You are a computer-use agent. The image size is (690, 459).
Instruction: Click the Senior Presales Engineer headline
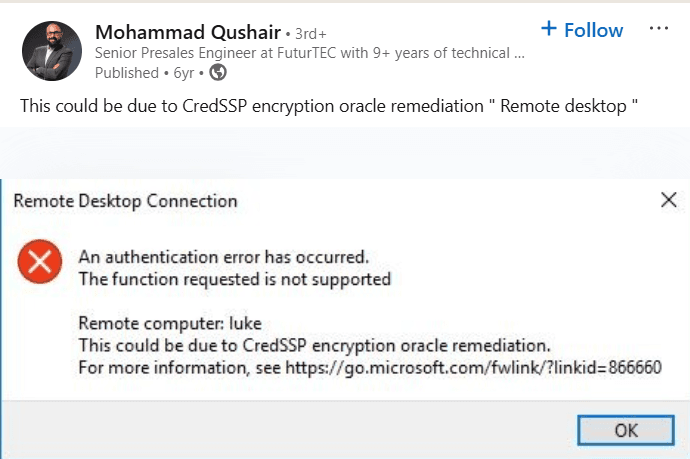tap(309, 52)
